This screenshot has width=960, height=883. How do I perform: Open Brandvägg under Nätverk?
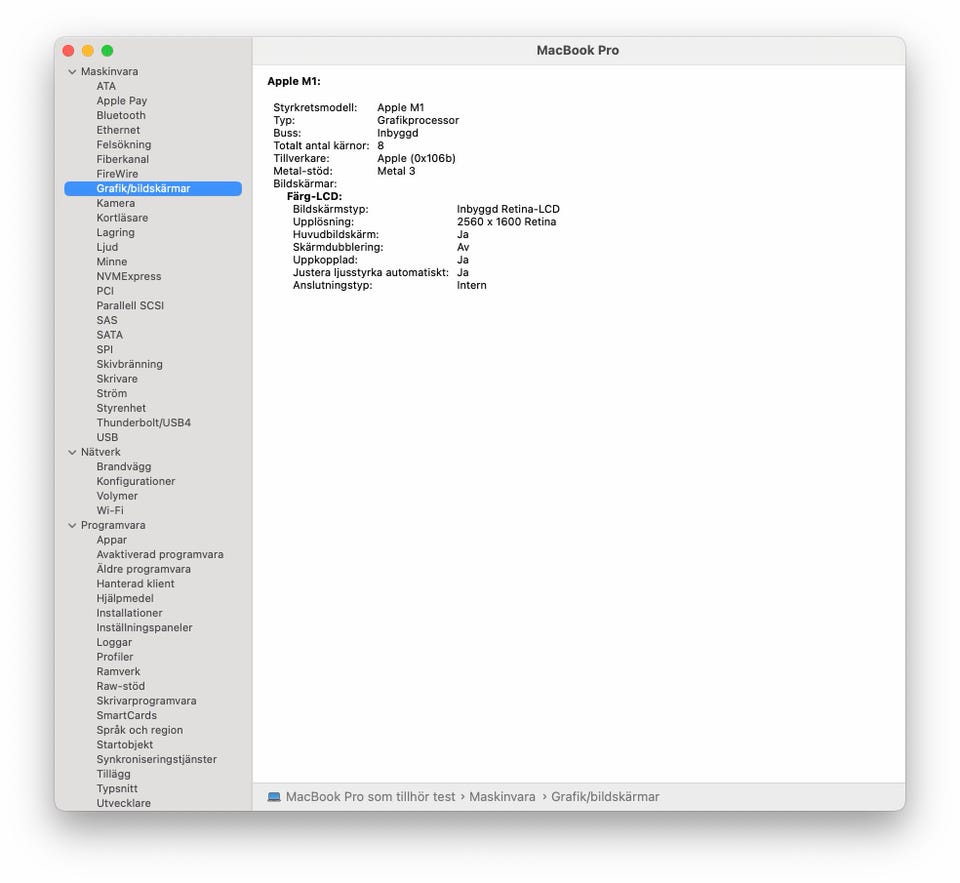click(x=124, y=467)
